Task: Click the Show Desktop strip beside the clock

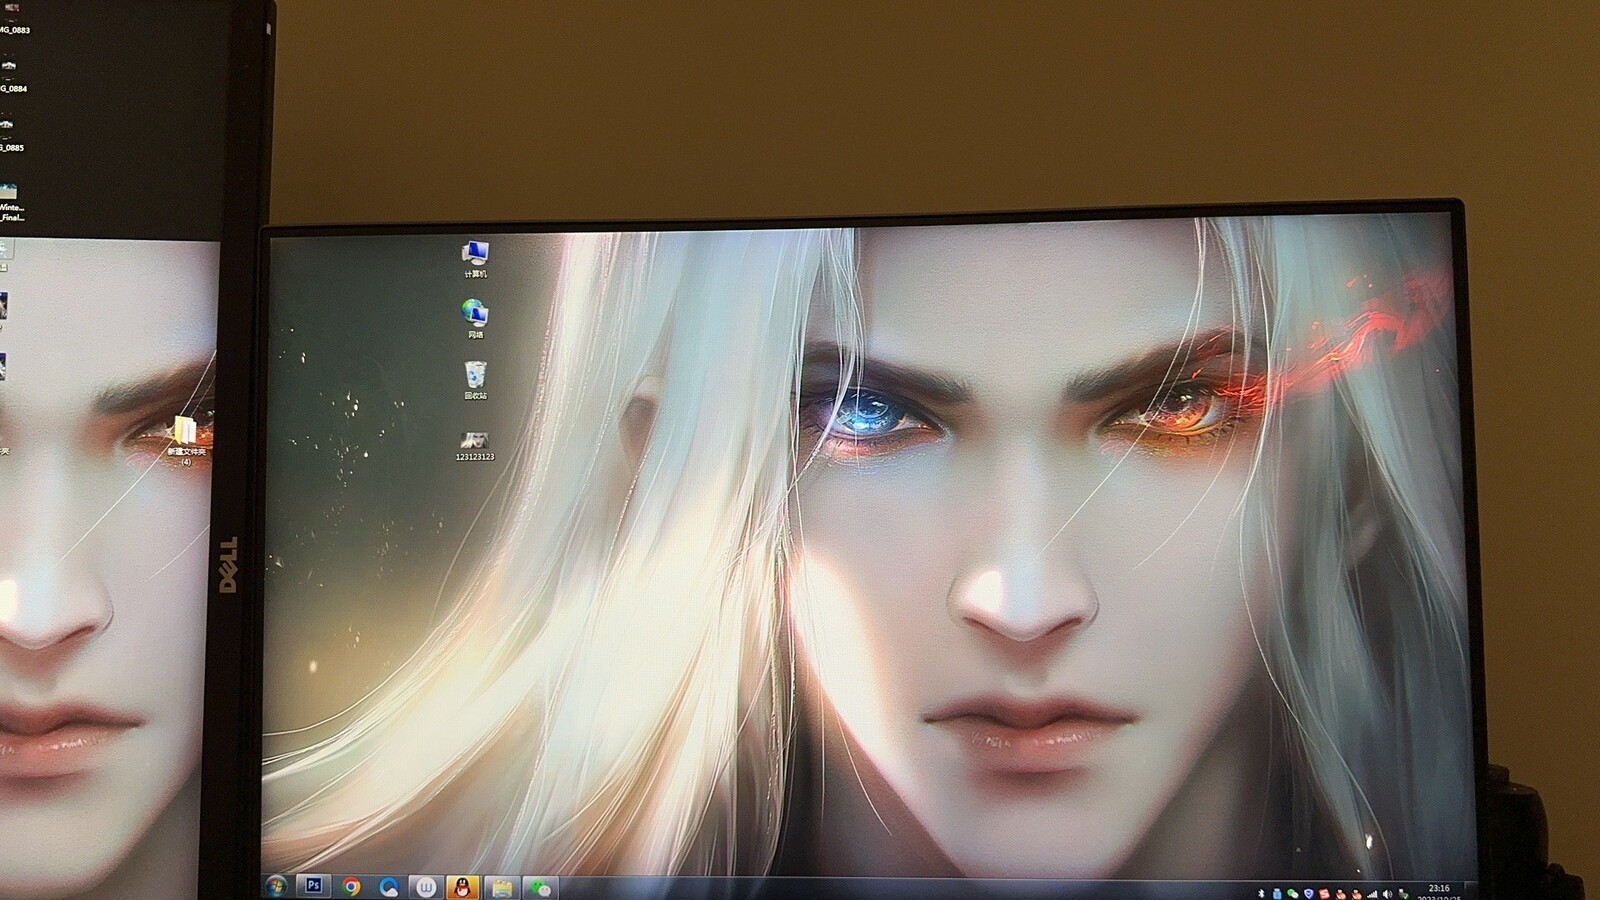Action: [1471, 891]
